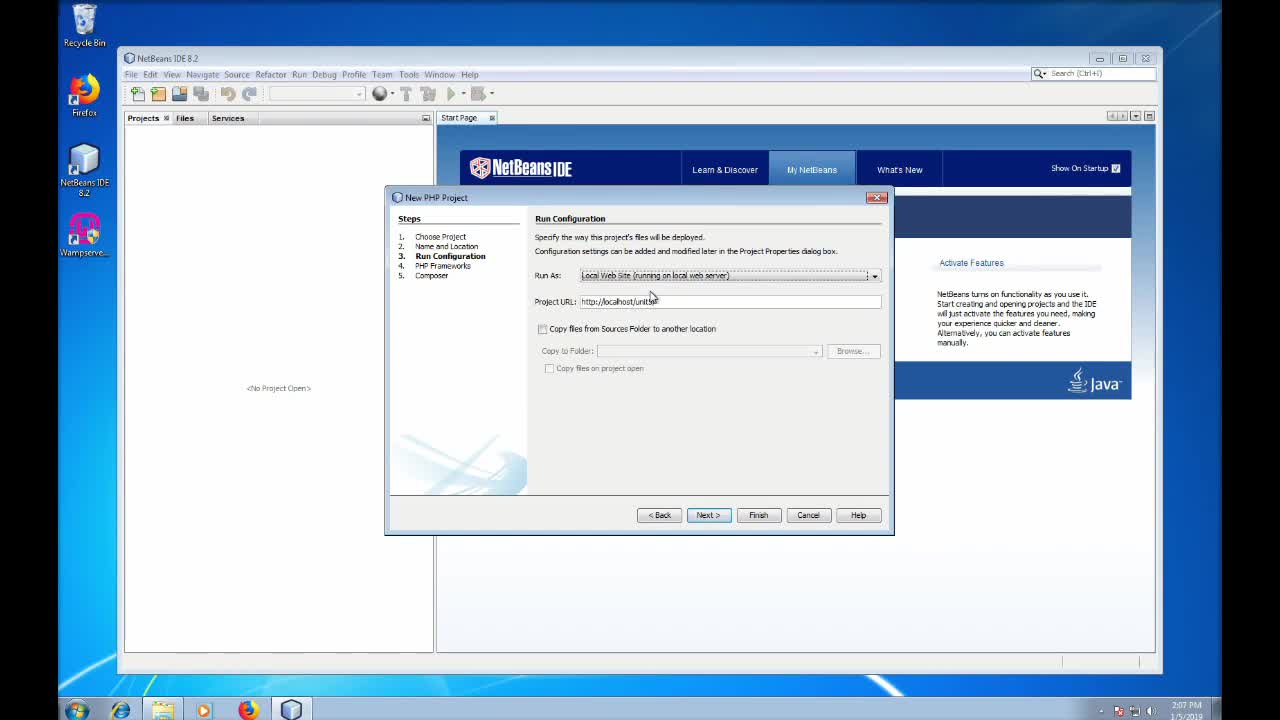Image resolution: width=1280 pixels, height=720 pixels.
Task: Click the Undo toolbar icon
Action: click(x=226, y=93)
